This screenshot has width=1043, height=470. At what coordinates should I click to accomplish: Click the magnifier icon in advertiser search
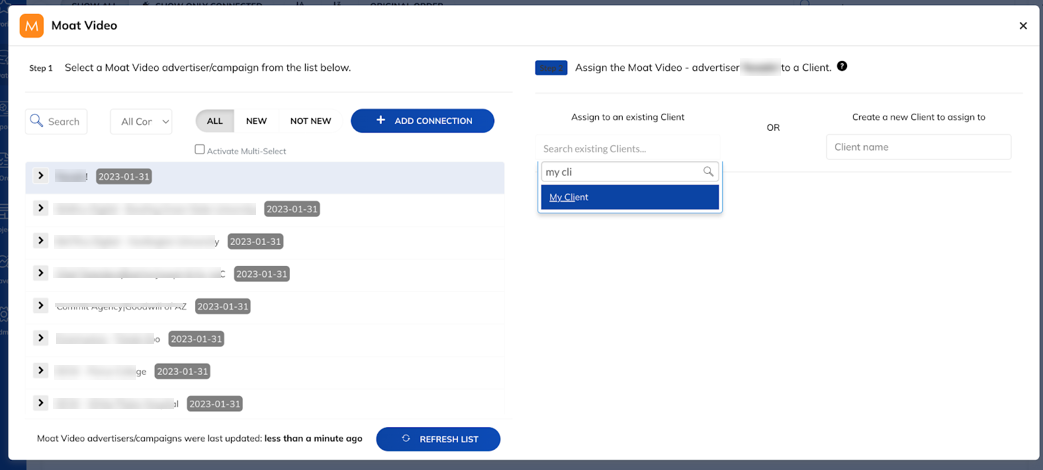pyautogui.click(x=37, y=121)
